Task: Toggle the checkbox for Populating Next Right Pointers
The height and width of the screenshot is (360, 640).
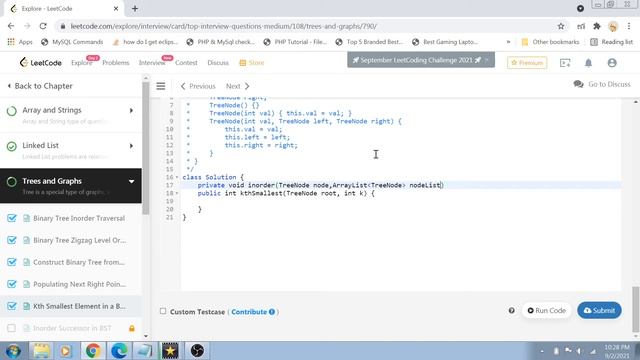Action: 12,284
